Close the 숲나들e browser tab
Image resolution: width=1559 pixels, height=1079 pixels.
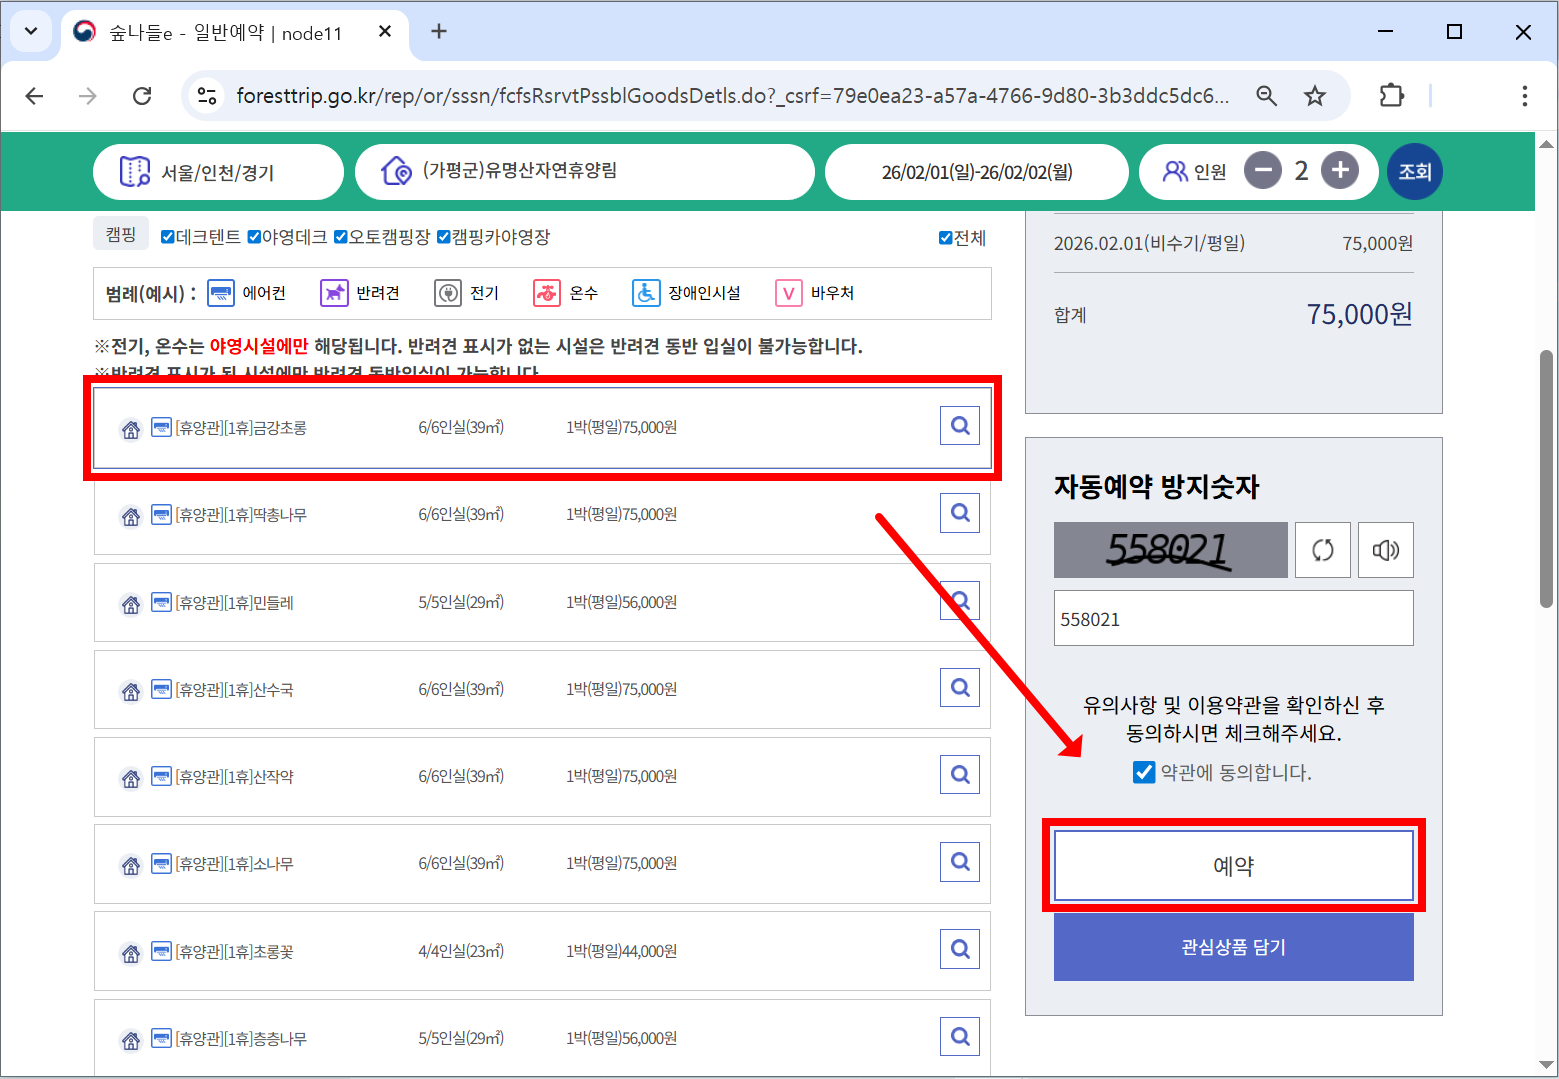[x=385, y=32]
